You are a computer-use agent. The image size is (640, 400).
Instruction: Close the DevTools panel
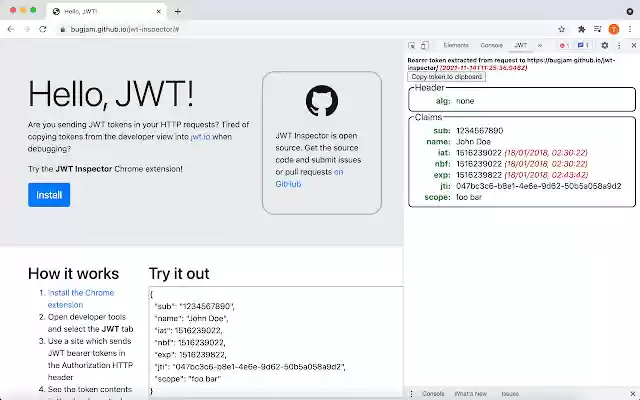pyautogui.click(x=634, y=46)
